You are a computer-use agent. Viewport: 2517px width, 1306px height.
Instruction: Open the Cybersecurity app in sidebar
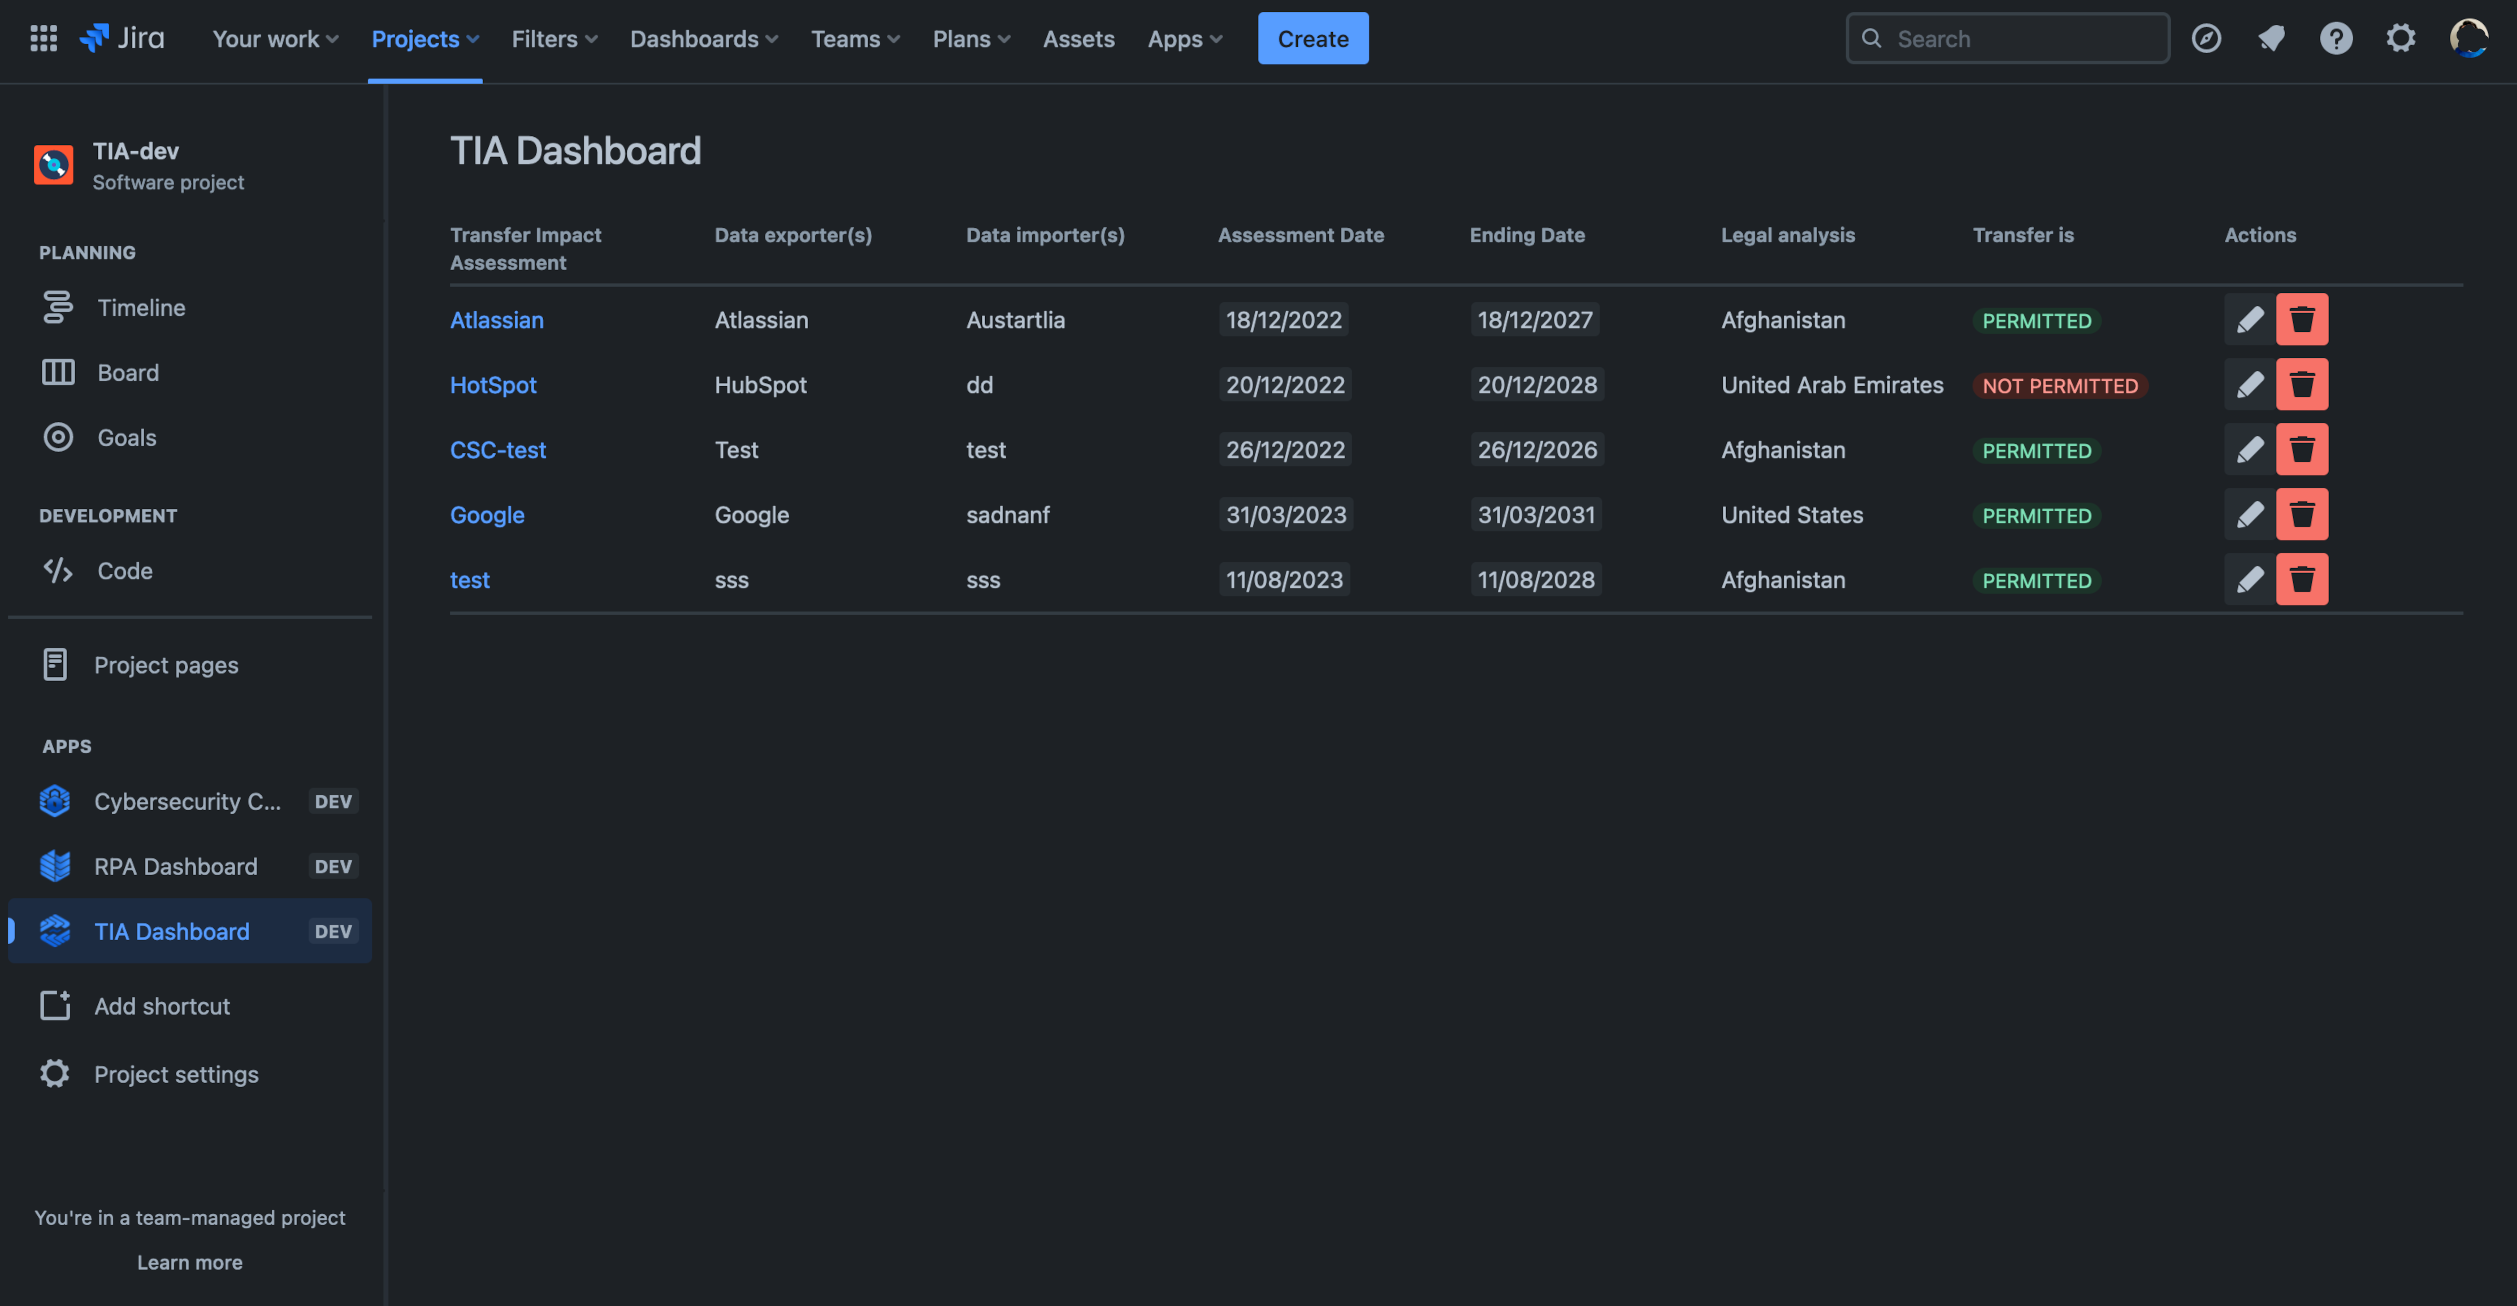[x=190, y=801]
